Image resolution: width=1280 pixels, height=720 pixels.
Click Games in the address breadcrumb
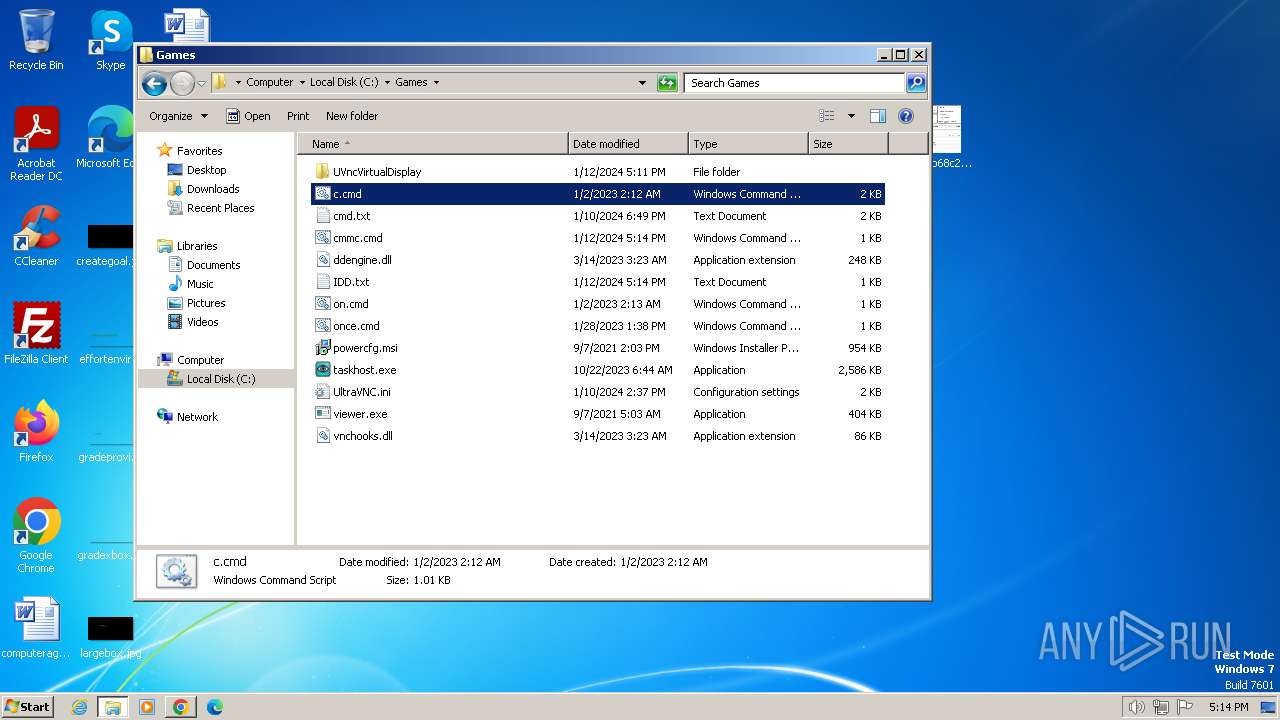411,83
